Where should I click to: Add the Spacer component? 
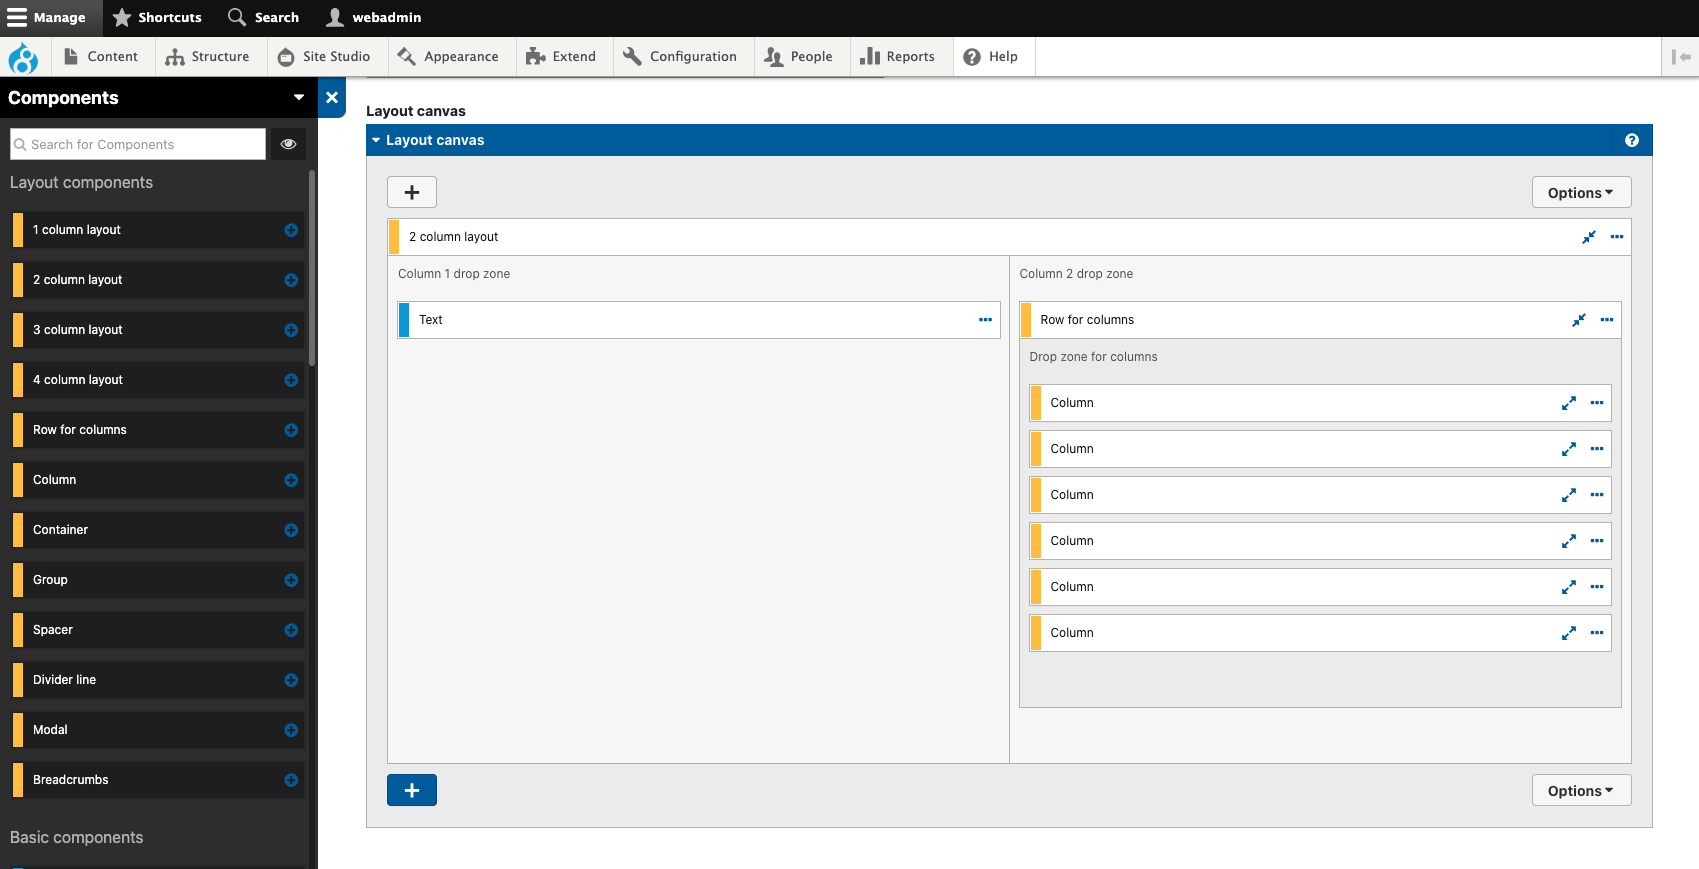[x=291, y=630]
